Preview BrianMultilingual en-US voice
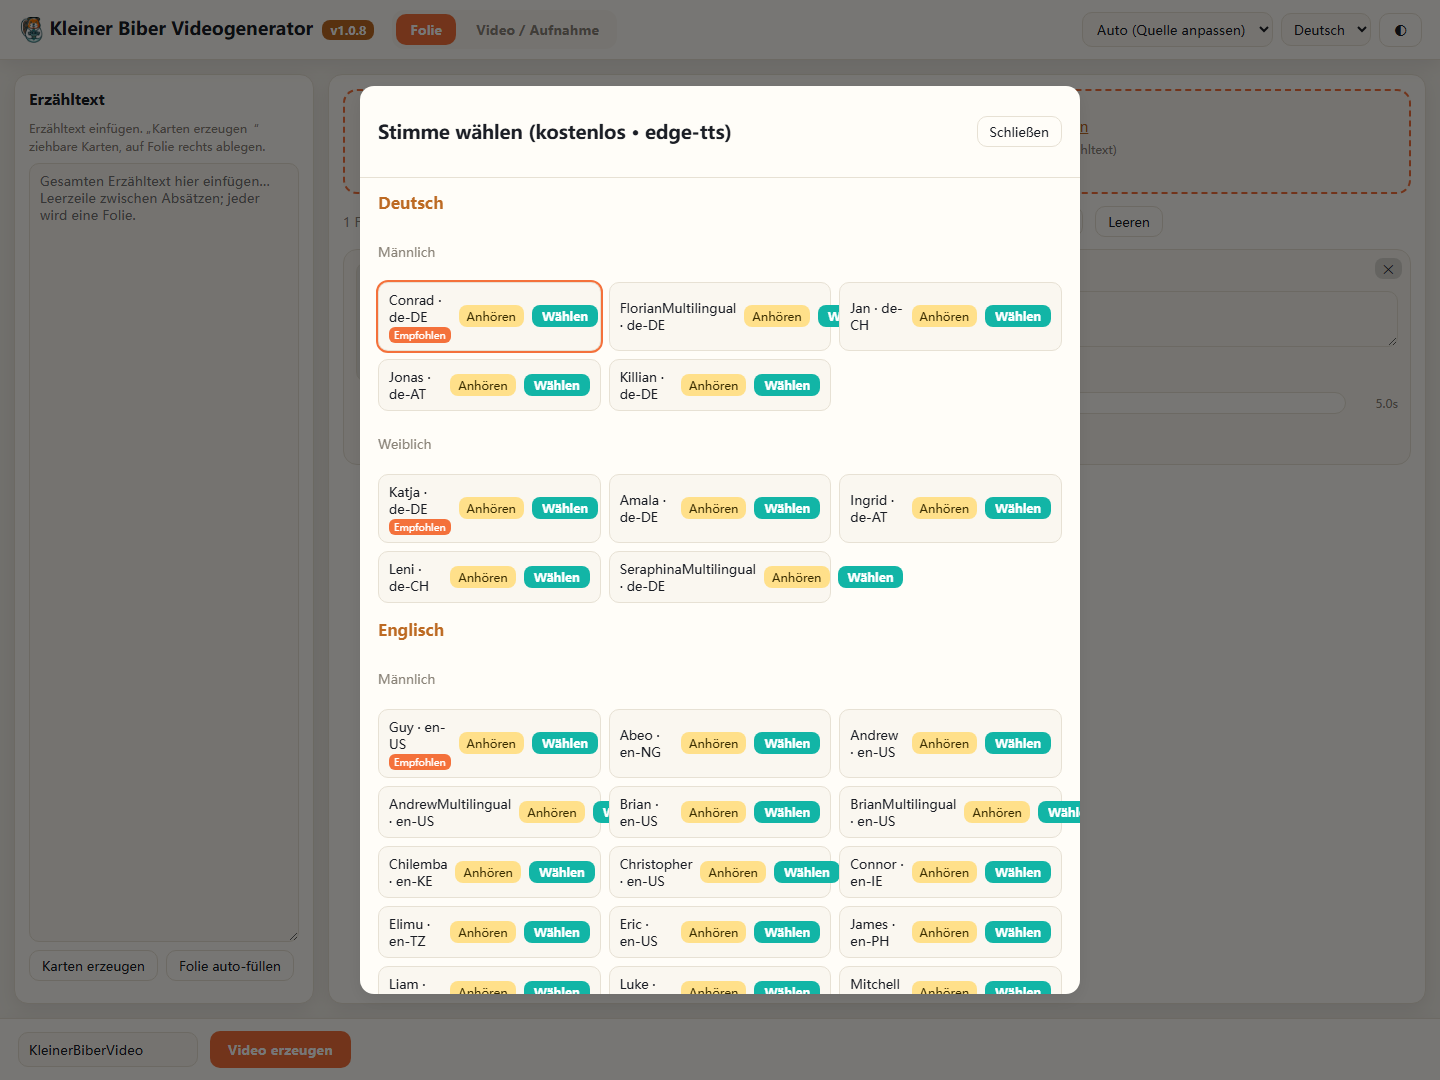 point(997,813)
